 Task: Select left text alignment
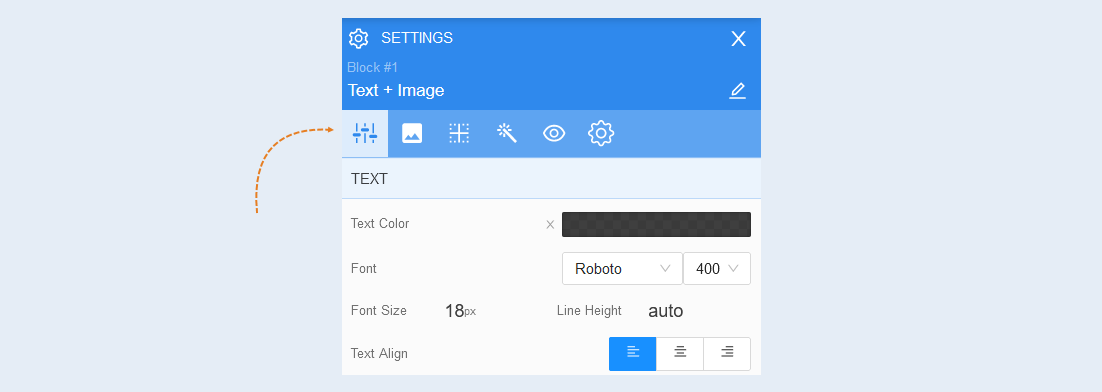point(633,354)
